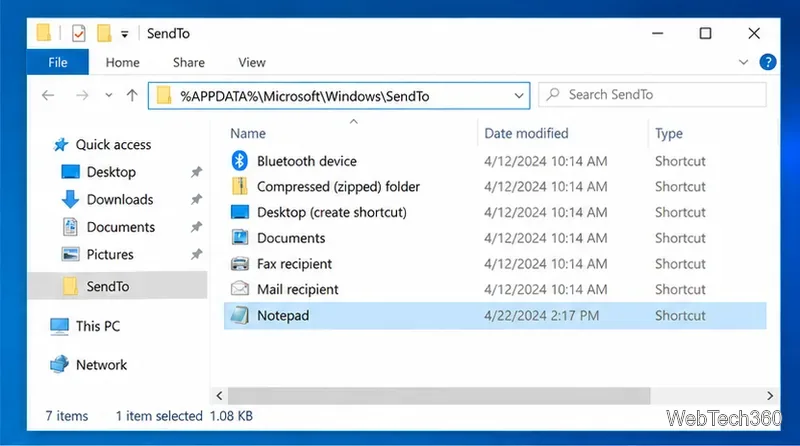The width and height of the screenshot is (800, 446).
Task: Click the Downloads arrow icon in sidebar
Action: tap(70, 199)
